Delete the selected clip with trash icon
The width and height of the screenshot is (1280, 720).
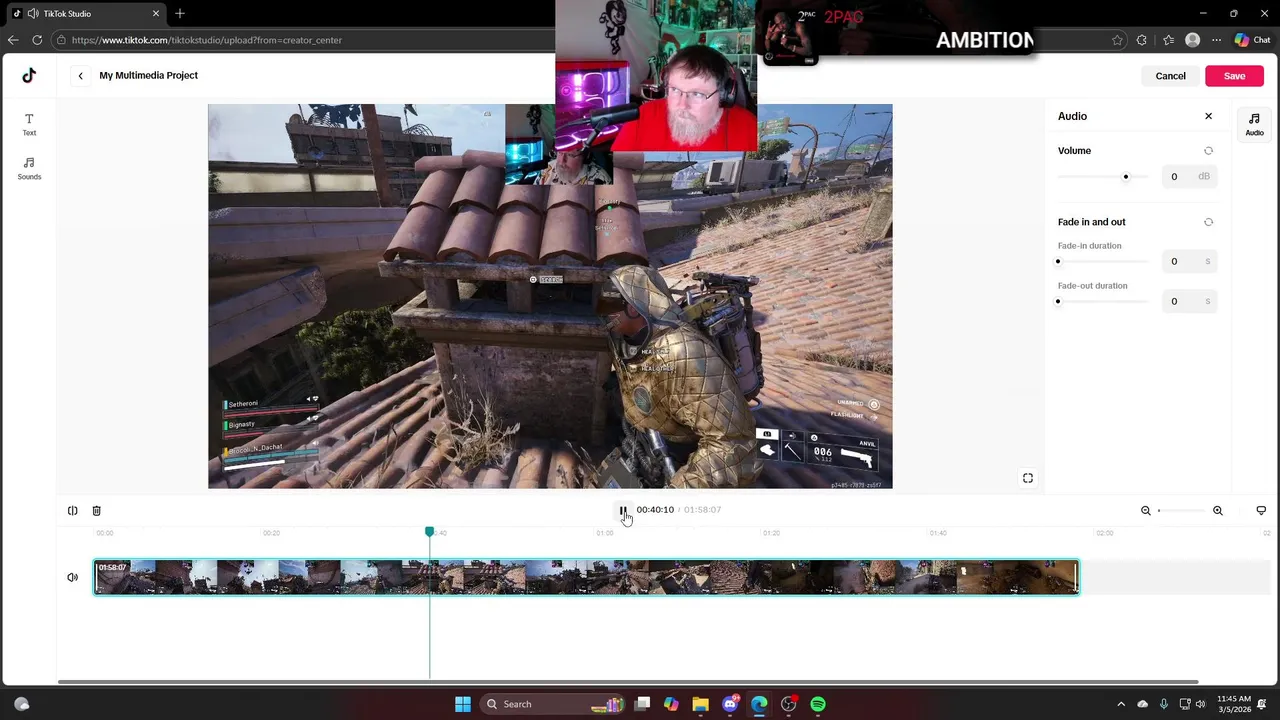click(x=97, y=511)
